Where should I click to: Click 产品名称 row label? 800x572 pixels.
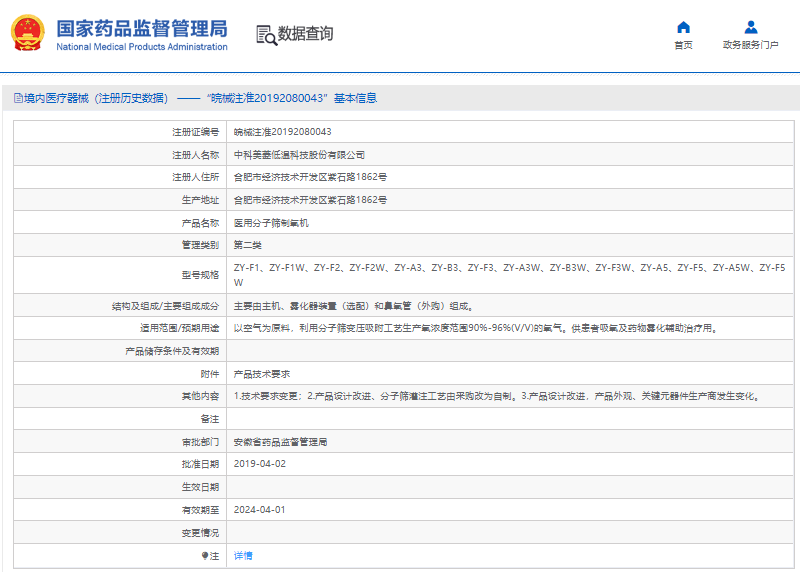click(x=200, y=223)
